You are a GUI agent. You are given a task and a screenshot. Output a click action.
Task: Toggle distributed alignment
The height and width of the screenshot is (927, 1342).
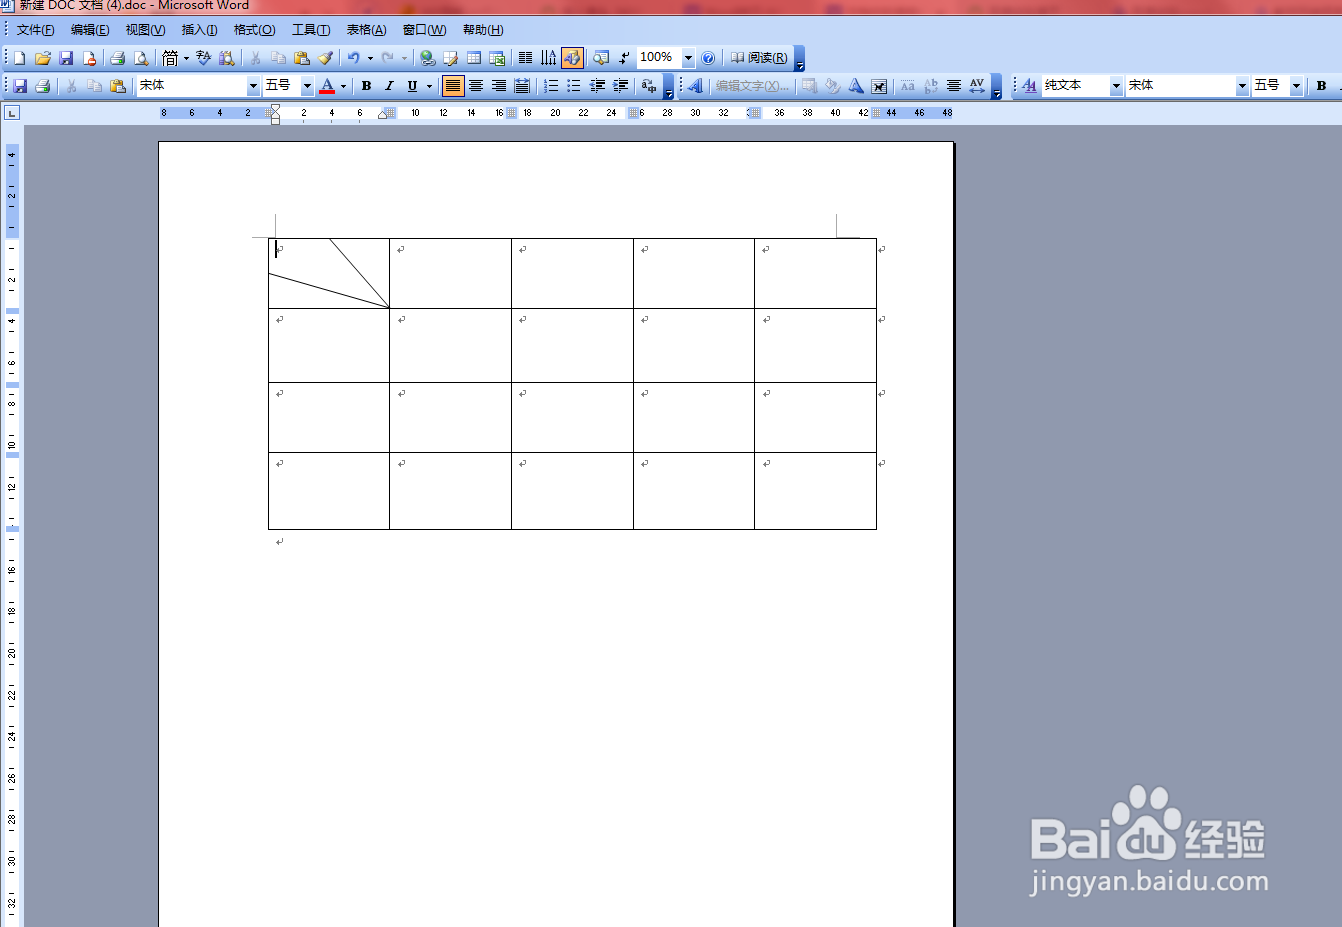[x=522, y=86]
